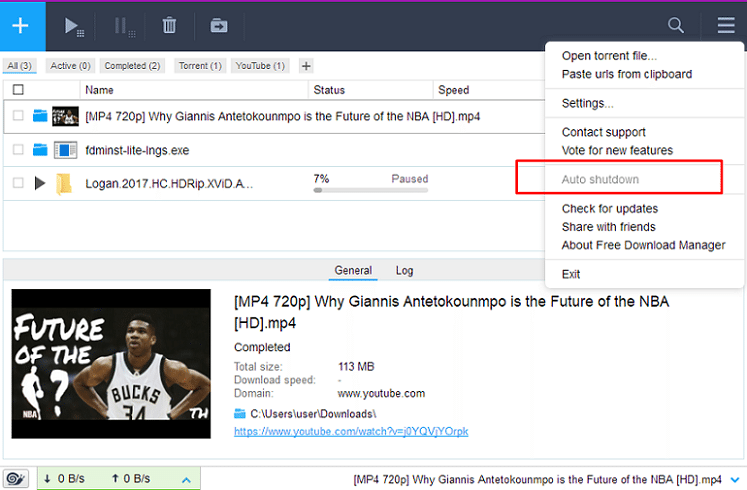Click the Logan download progress bar
Viewport: 747px width, 490px height.
[371, 190]
